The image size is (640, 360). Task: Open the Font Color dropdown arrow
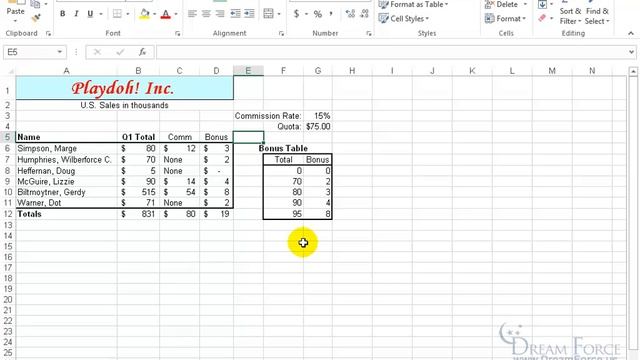coord(176,14)
